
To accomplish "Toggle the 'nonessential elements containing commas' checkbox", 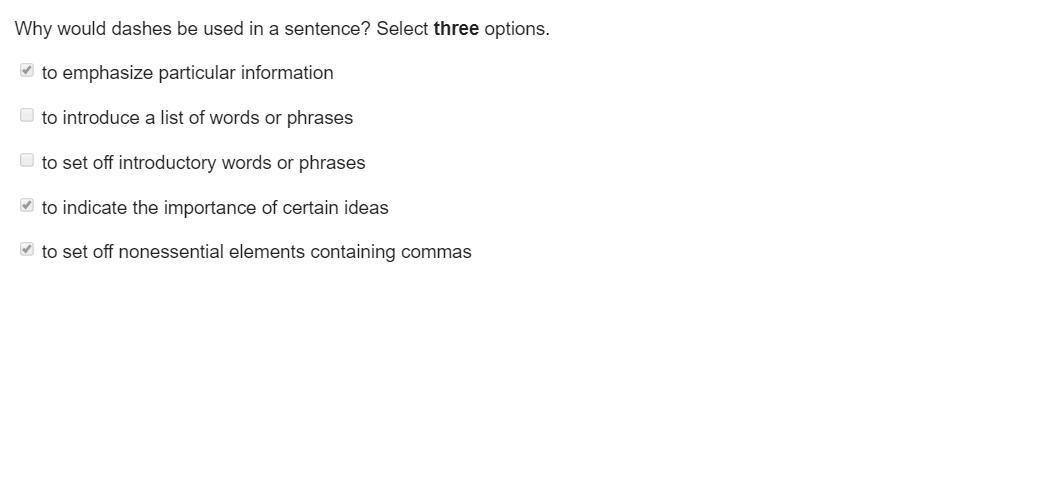I will [x=26, y=250].
